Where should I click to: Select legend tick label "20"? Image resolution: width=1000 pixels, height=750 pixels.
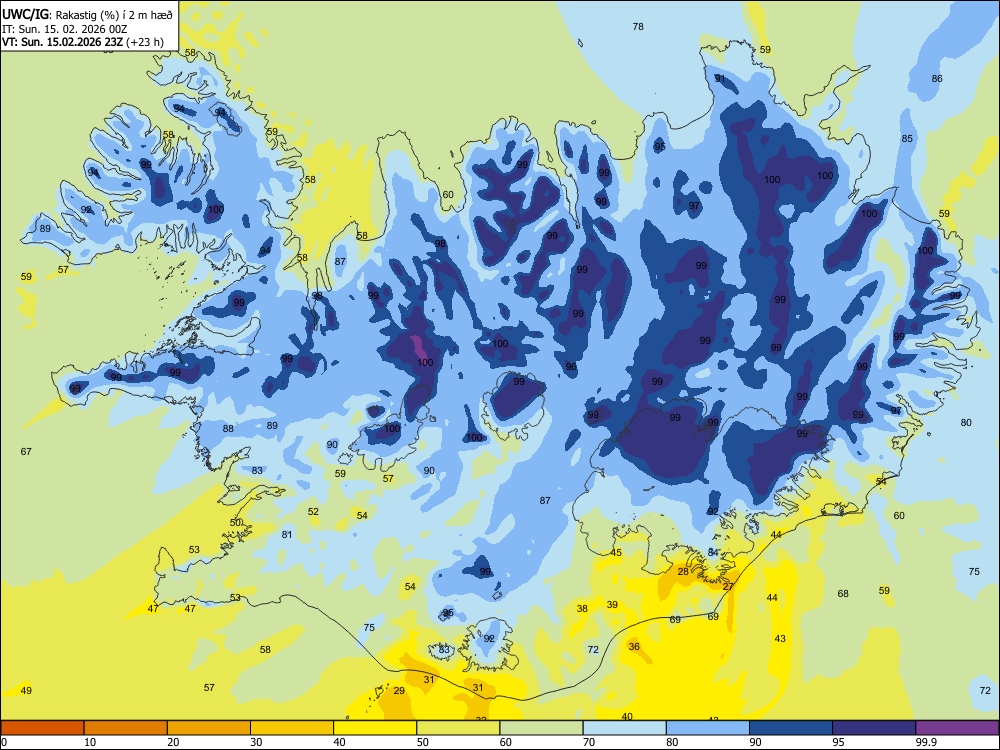(173, 742)
